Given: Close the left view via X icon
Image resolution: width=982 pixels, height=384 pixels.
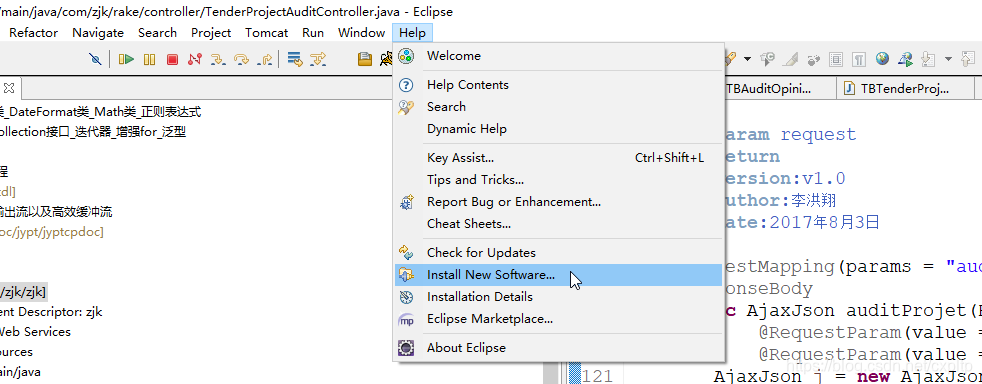Looking at the screenshot, I should [x=9, y=87].
